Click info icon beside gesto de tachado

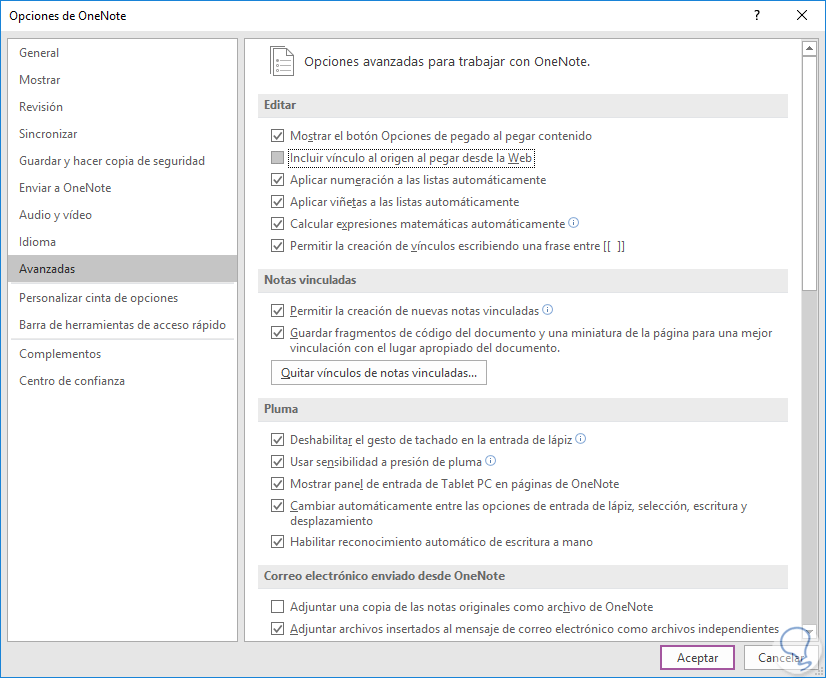click(x=581, y=439)
